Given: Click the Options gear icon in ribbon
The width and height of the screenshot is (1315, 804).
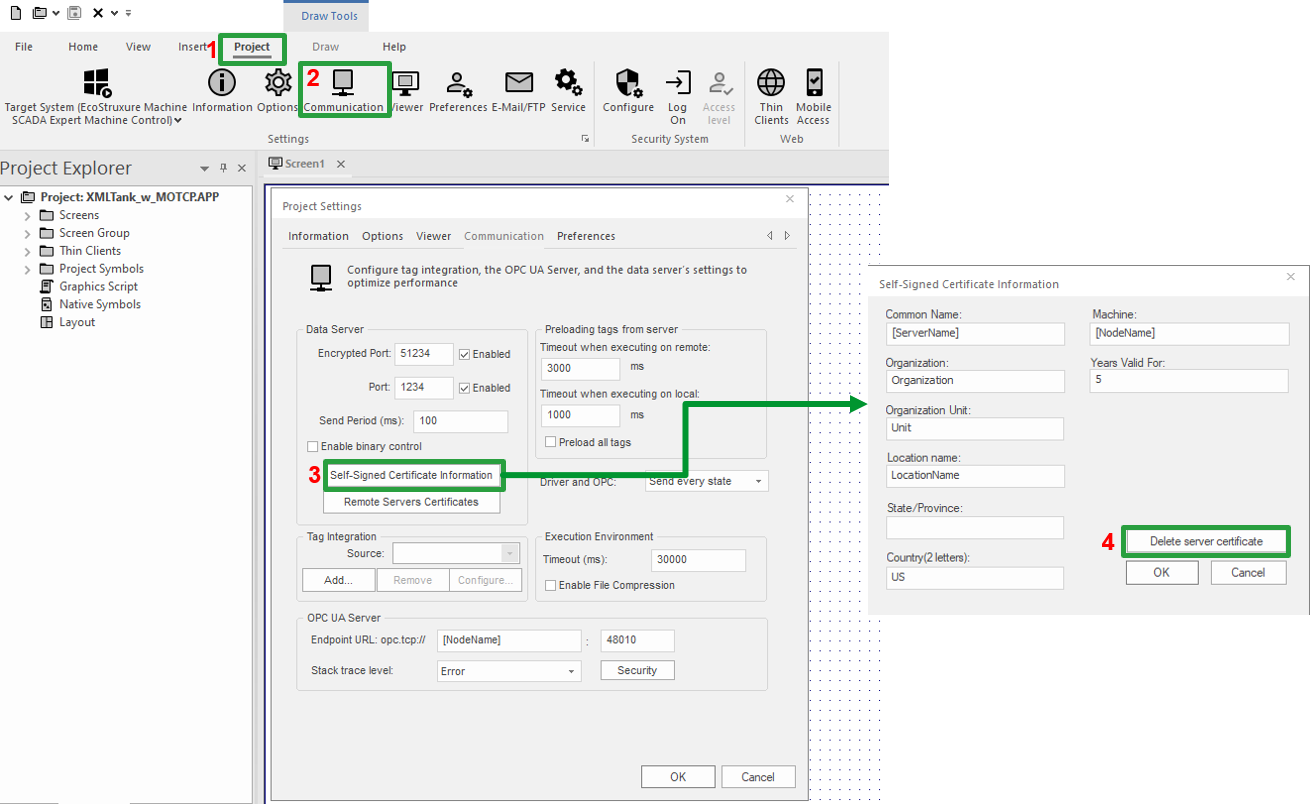Looking at the screenshot, I should pos(277,82).
